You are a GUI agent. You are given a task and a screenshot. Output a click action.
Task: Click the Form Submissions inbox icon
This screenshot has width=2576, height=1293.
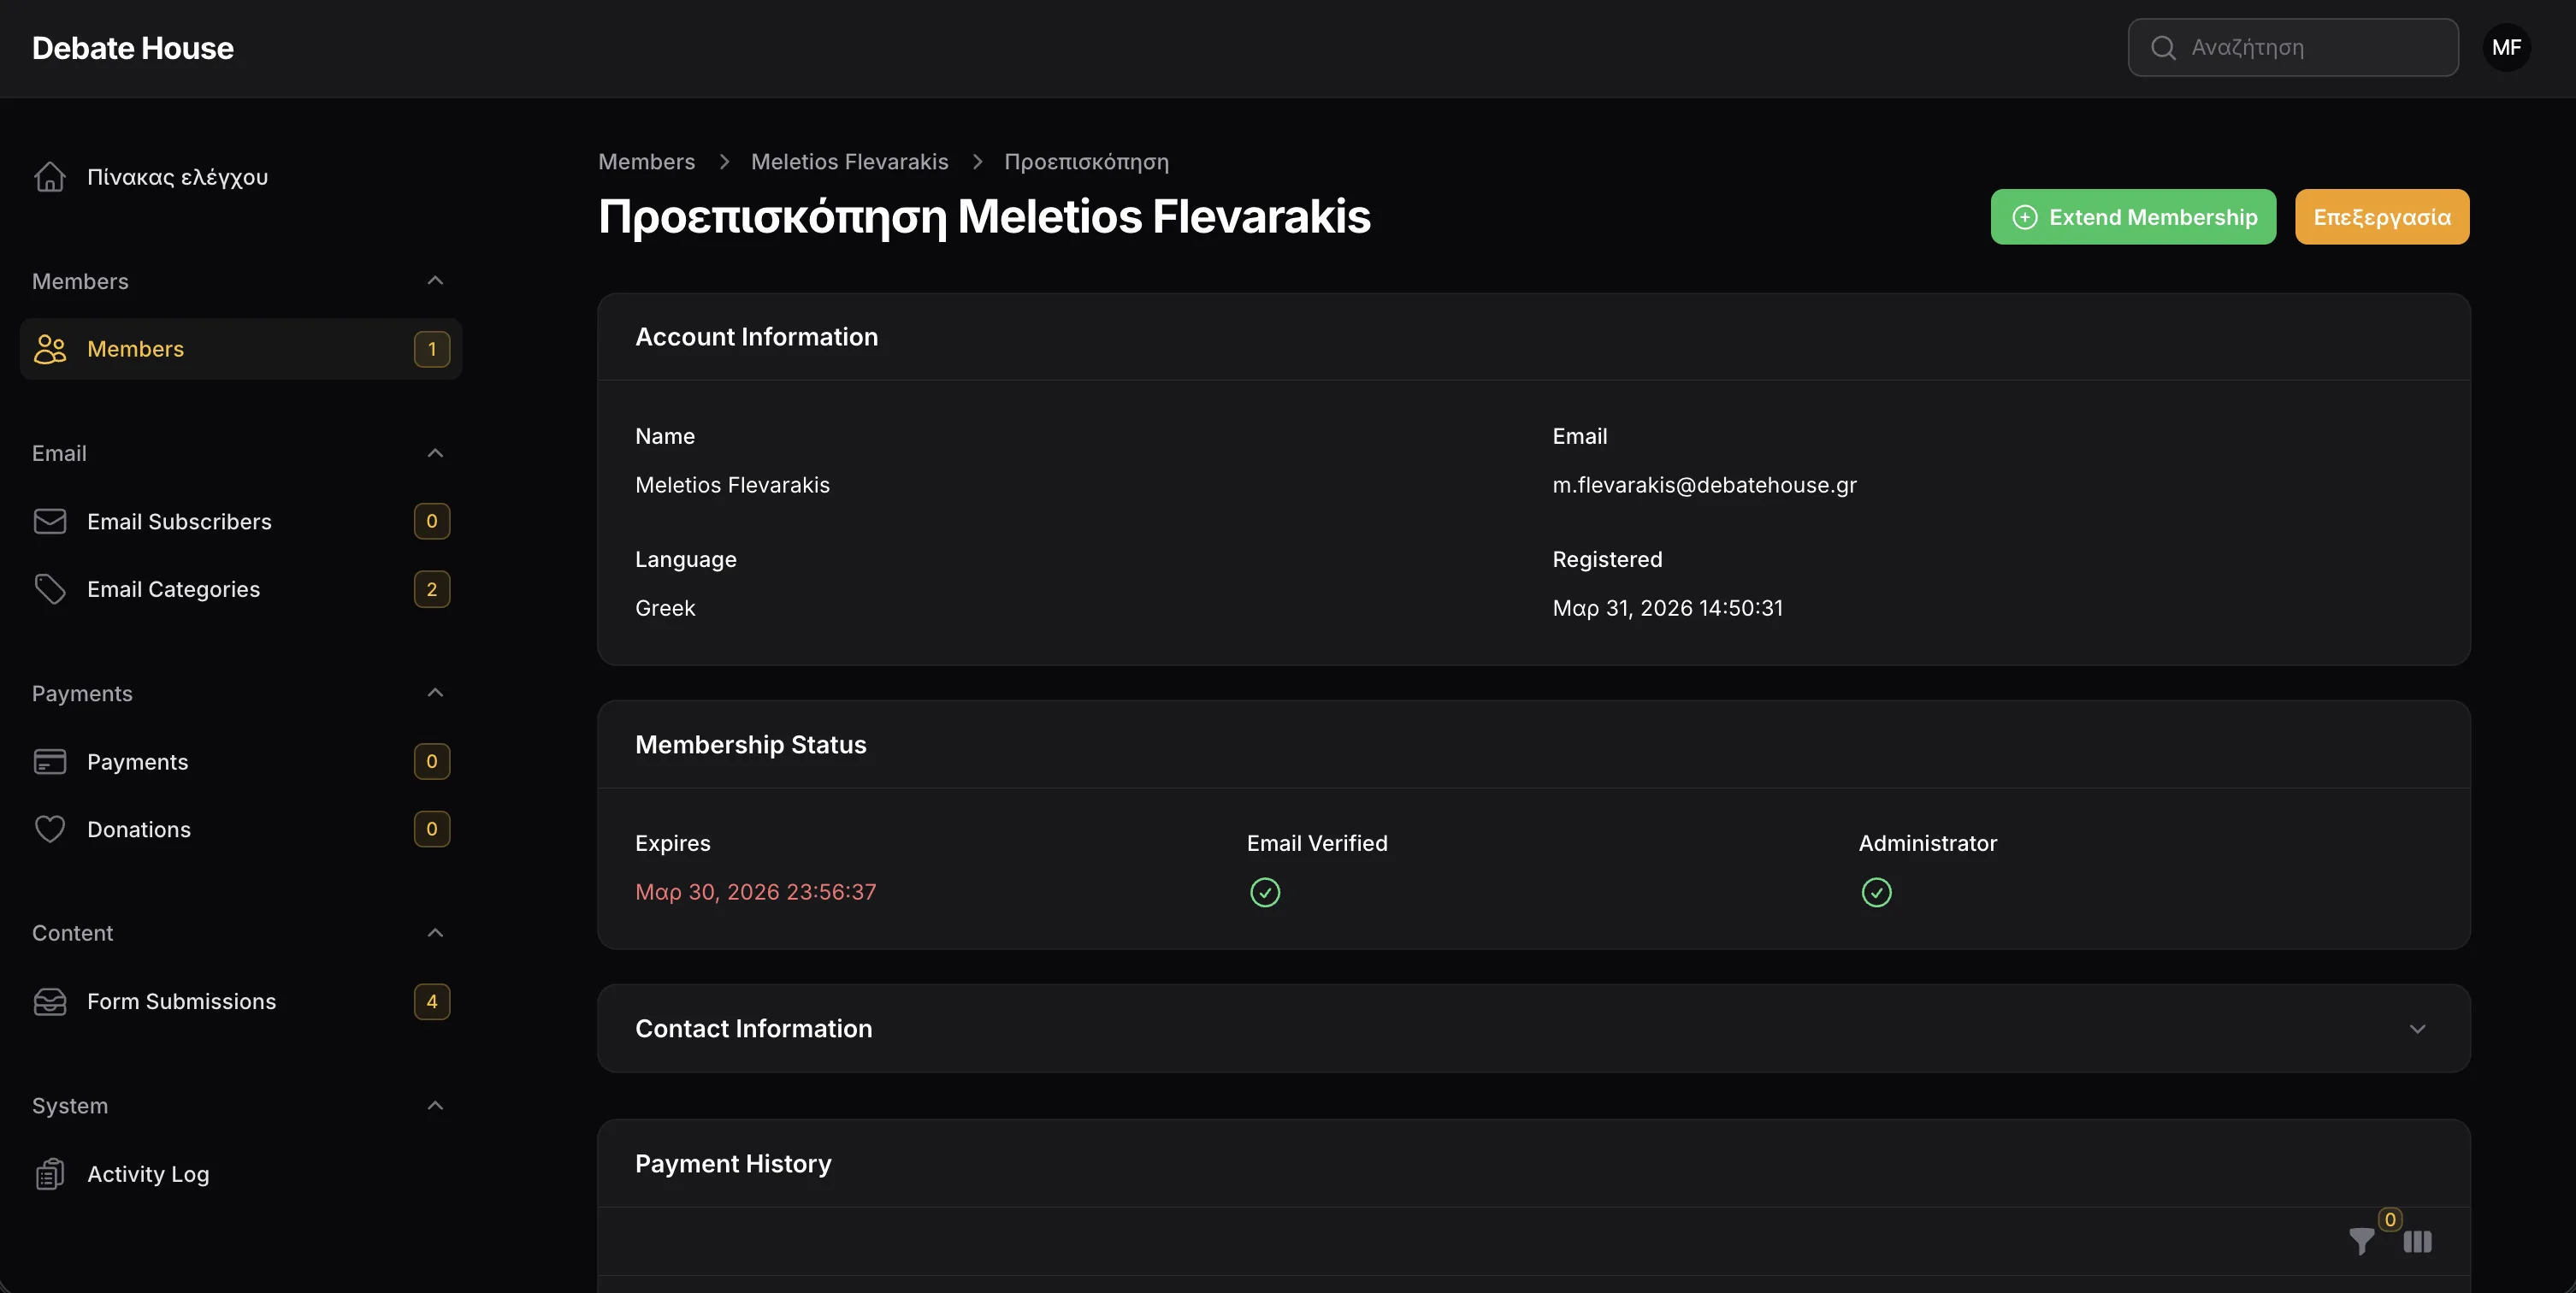coord(49,1001)
